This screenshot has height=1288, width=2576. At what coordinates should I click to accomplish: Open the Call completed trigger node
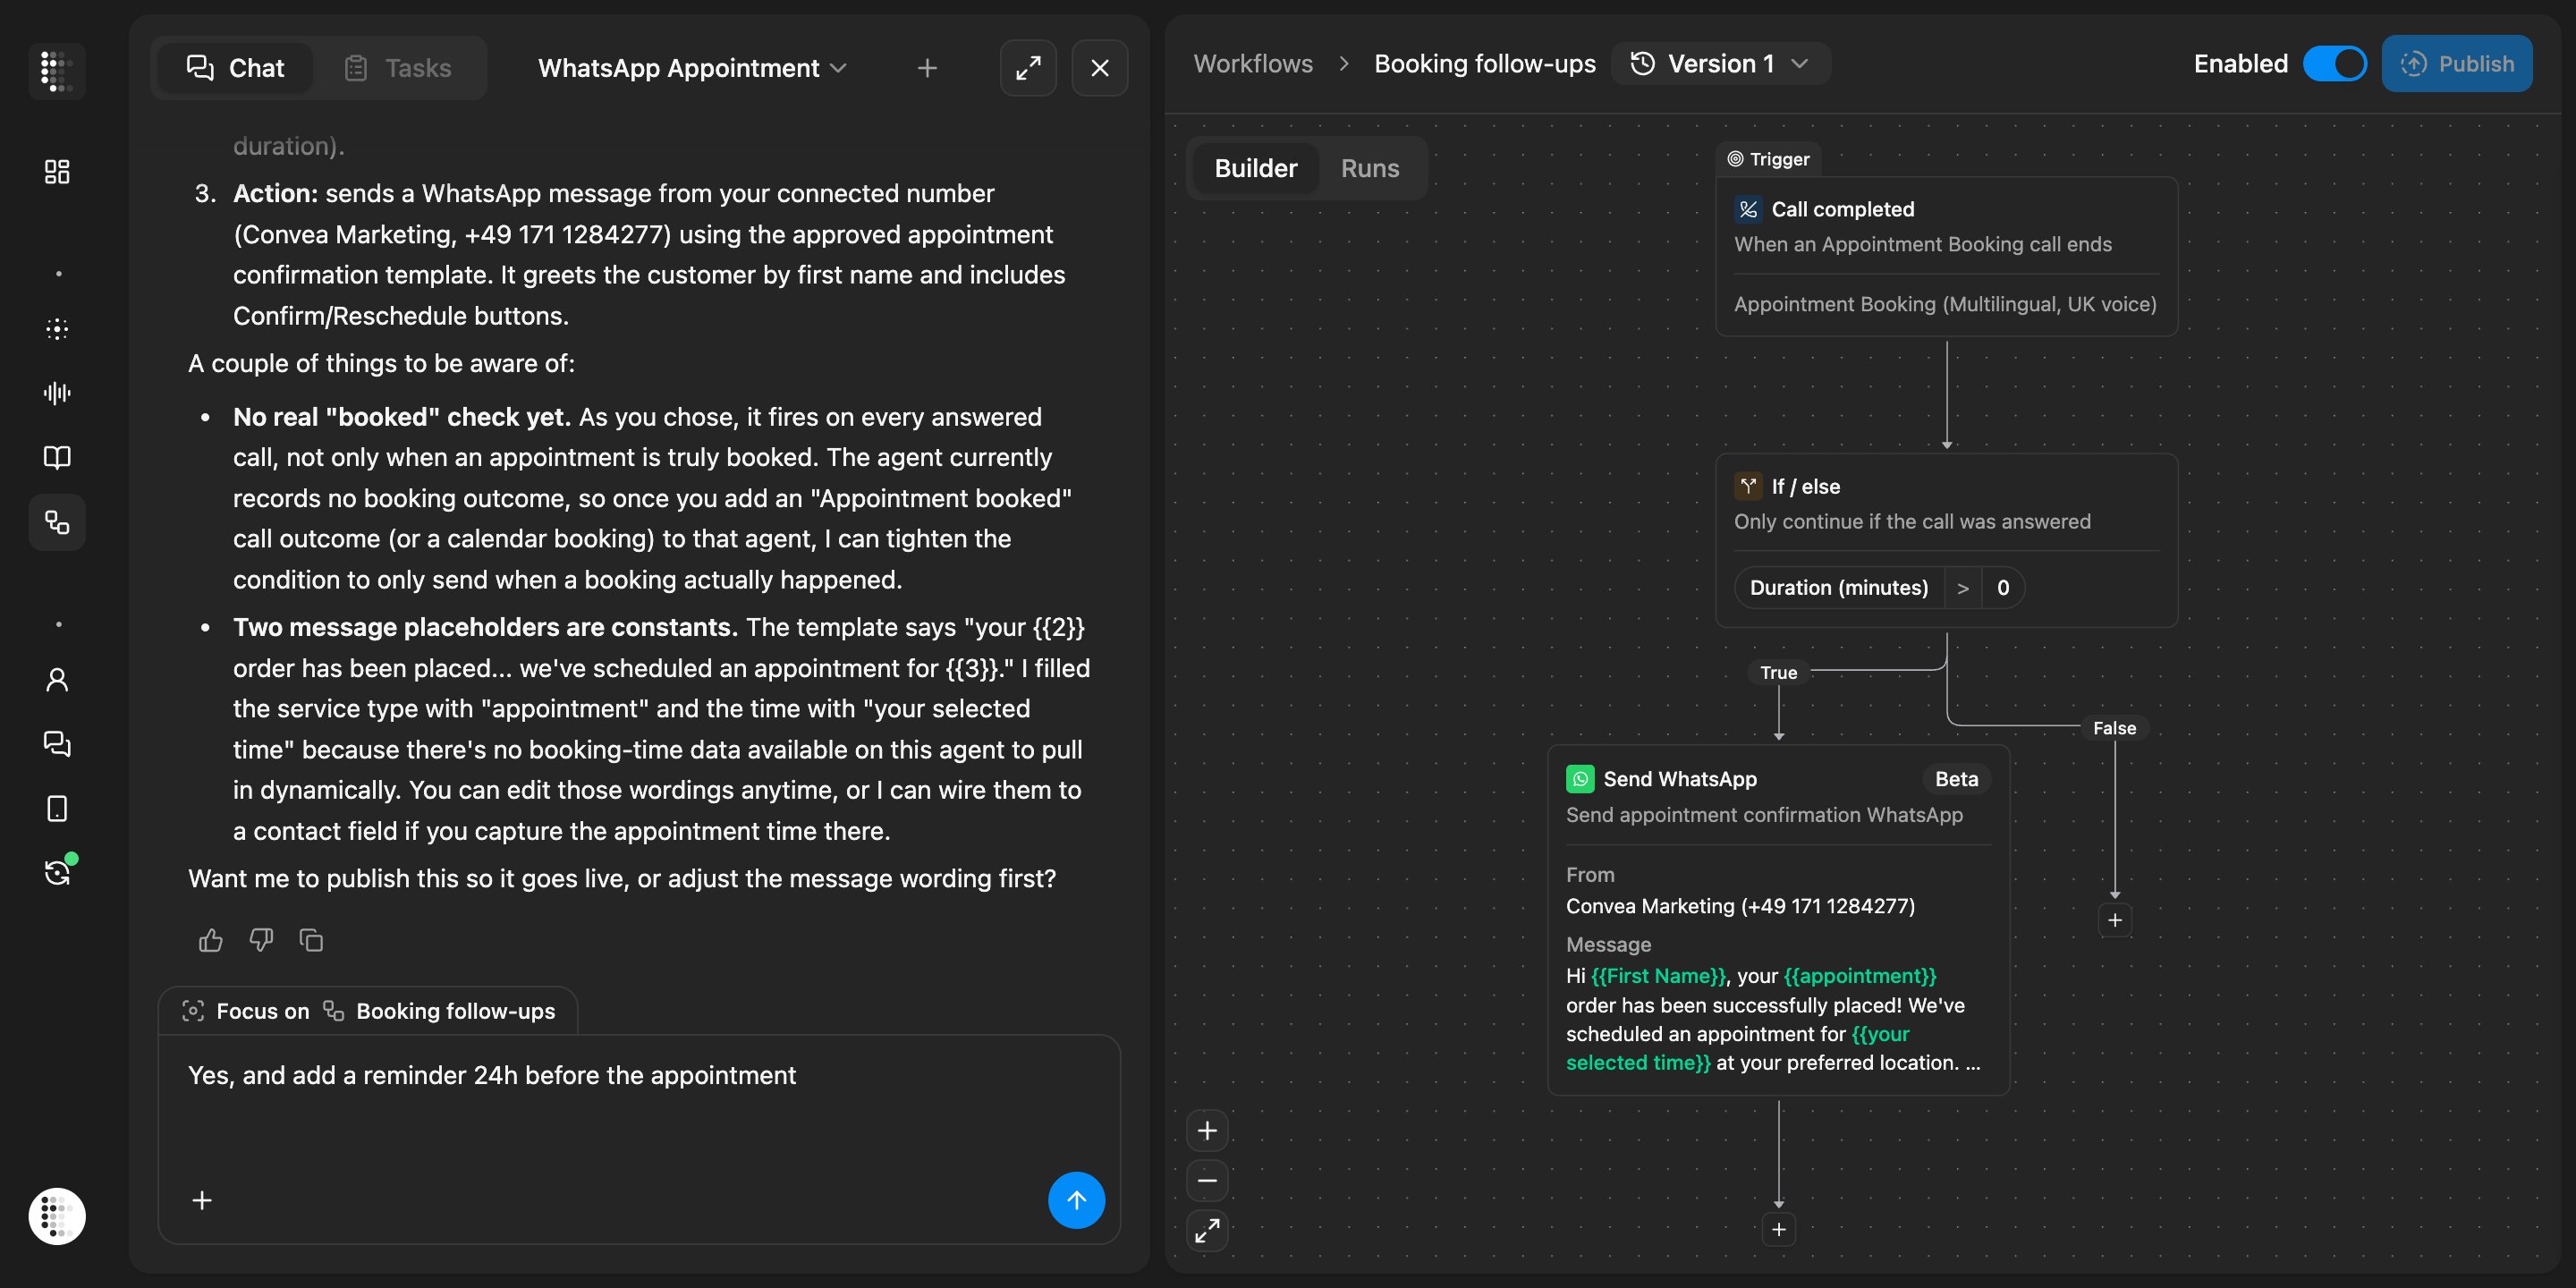pyautogui.click(x=1947, y=257)
